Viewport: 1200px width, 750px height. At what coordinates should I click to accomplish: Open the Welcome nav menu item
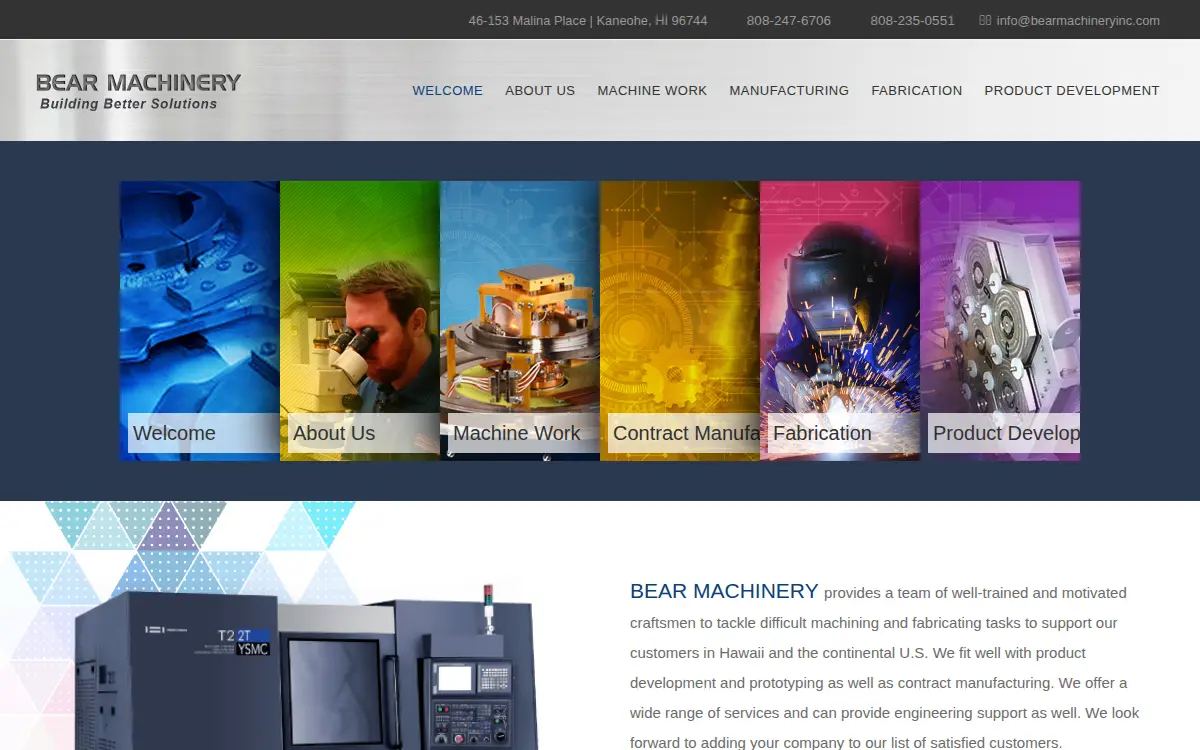point(447,90)
